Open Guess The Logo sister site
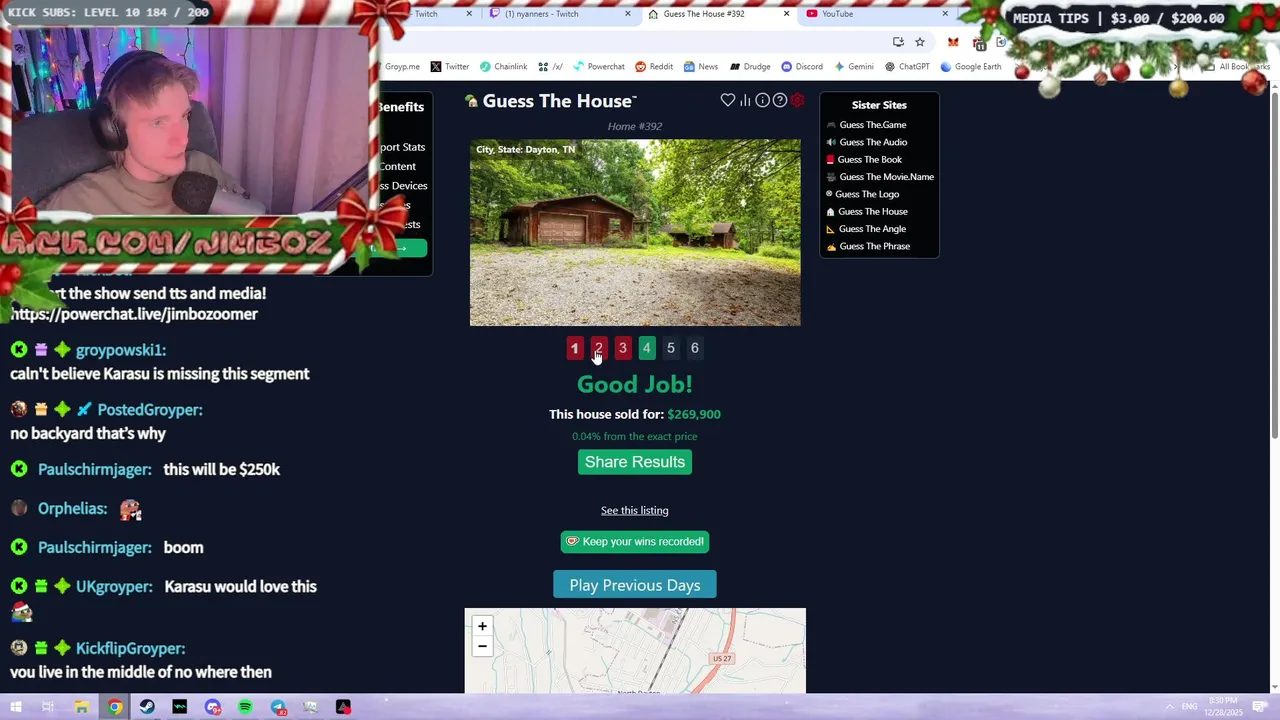The image size is (1280, 720). point(867,194)
